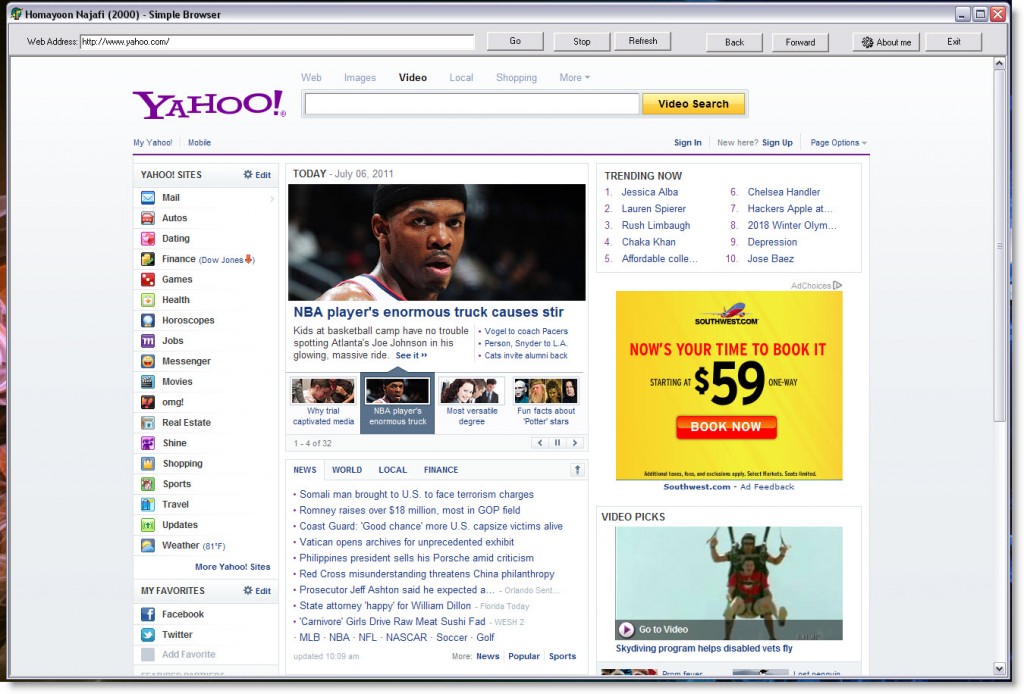
Task: Click the Forward navigation button
Action: [x=800, y=42]
